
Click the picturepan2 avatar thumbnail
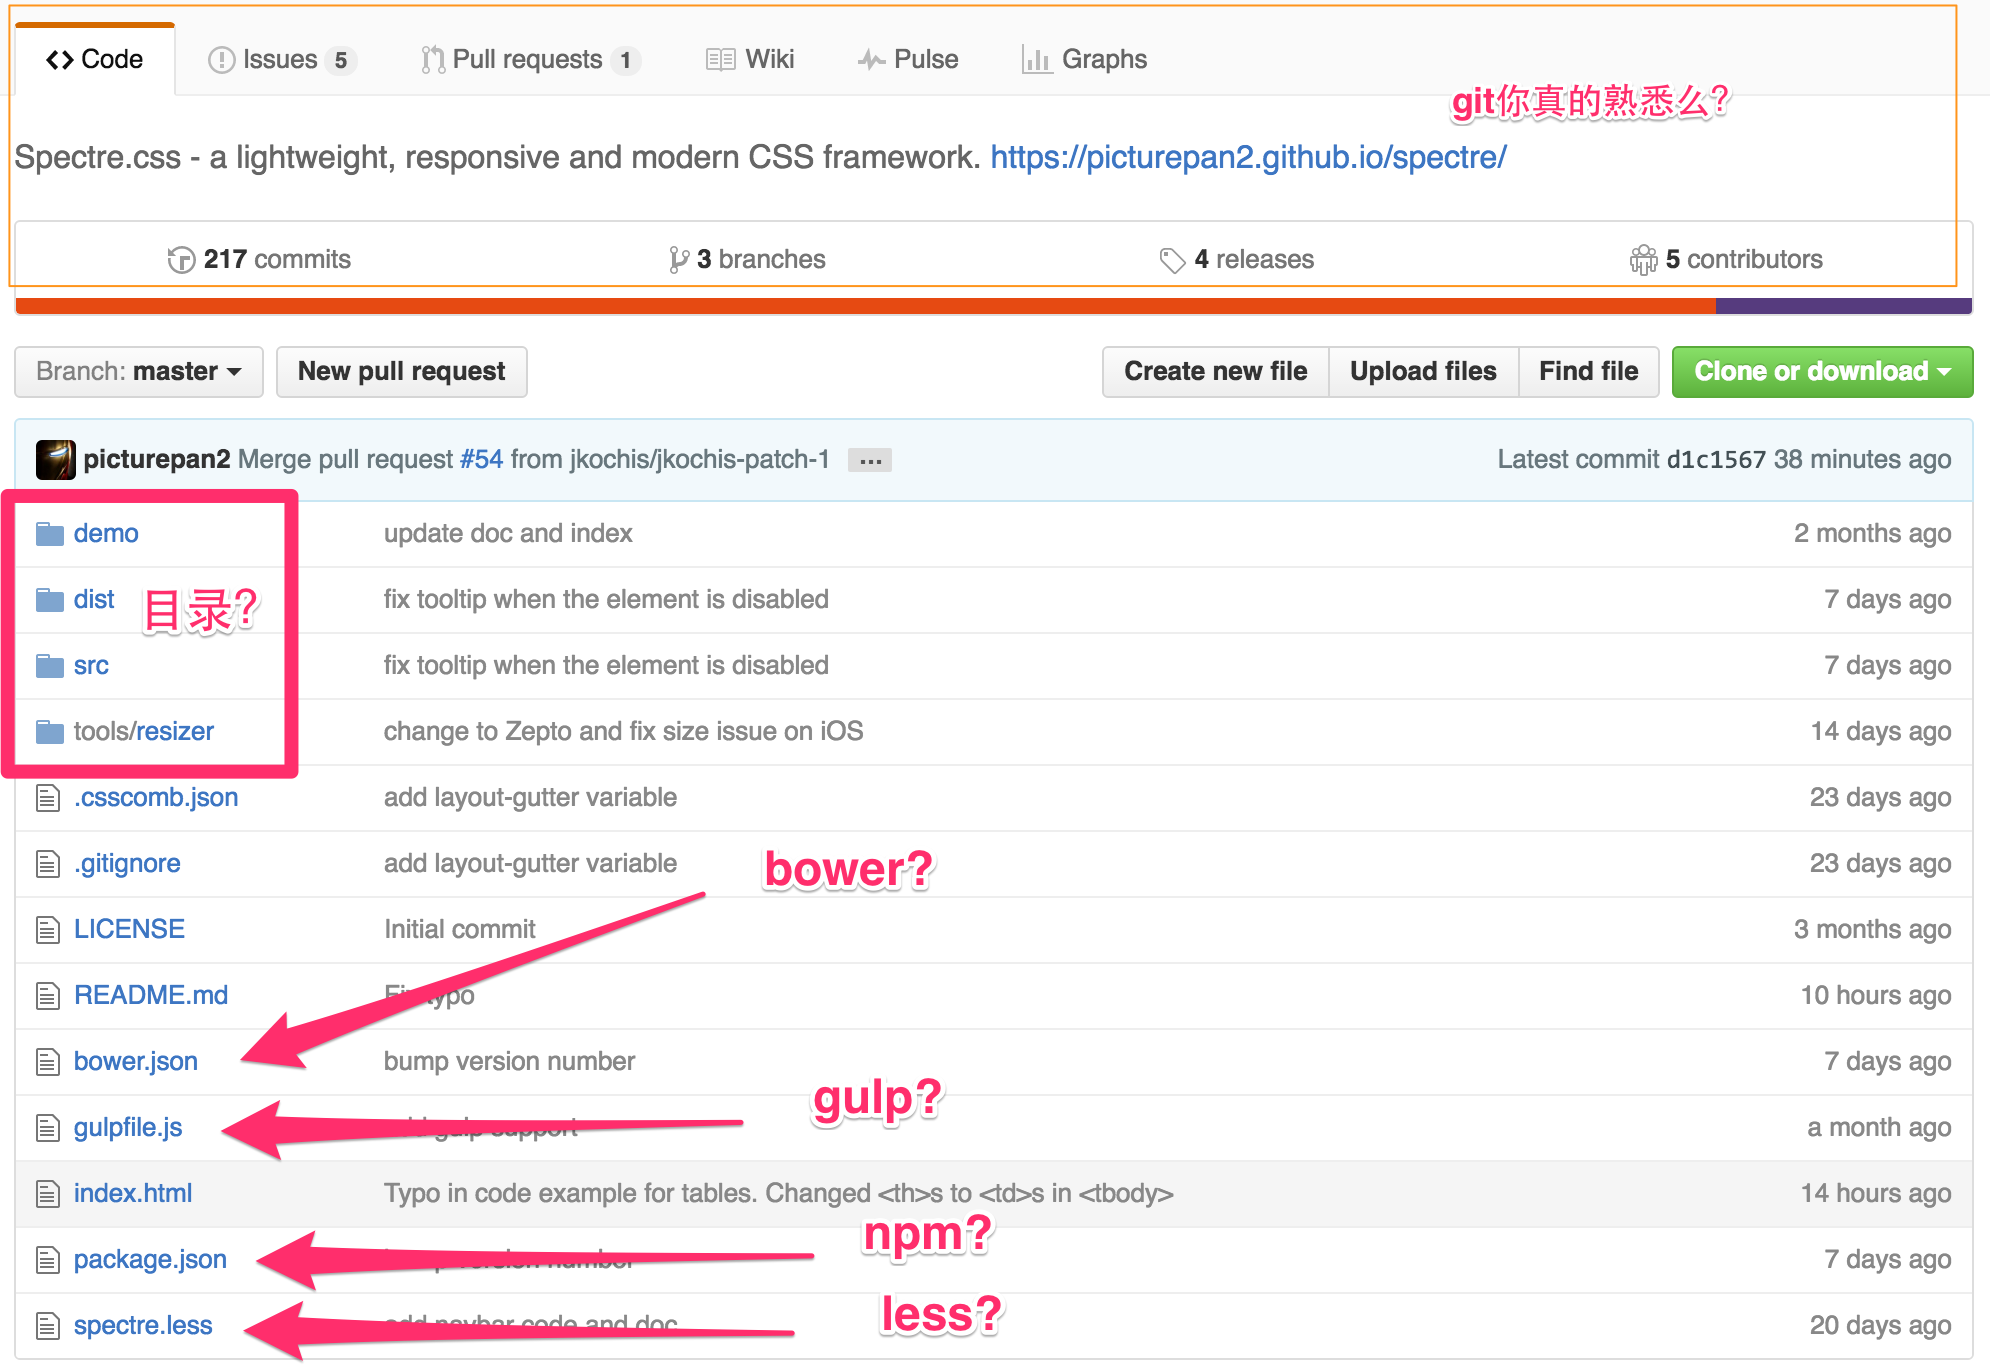(x=56, y=460)
